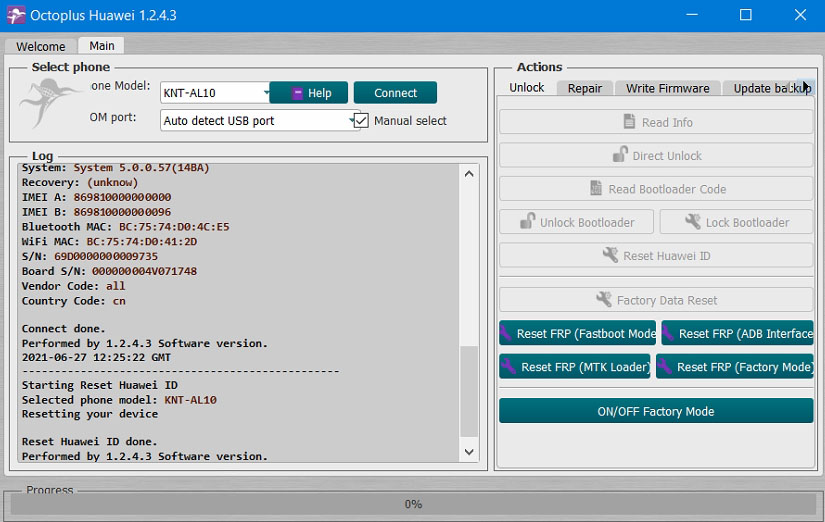Click 'Selected phone model: KNT-AL10' log line
Image resolution: width=825 pixels, height=522 pixels.
(119, 400)
